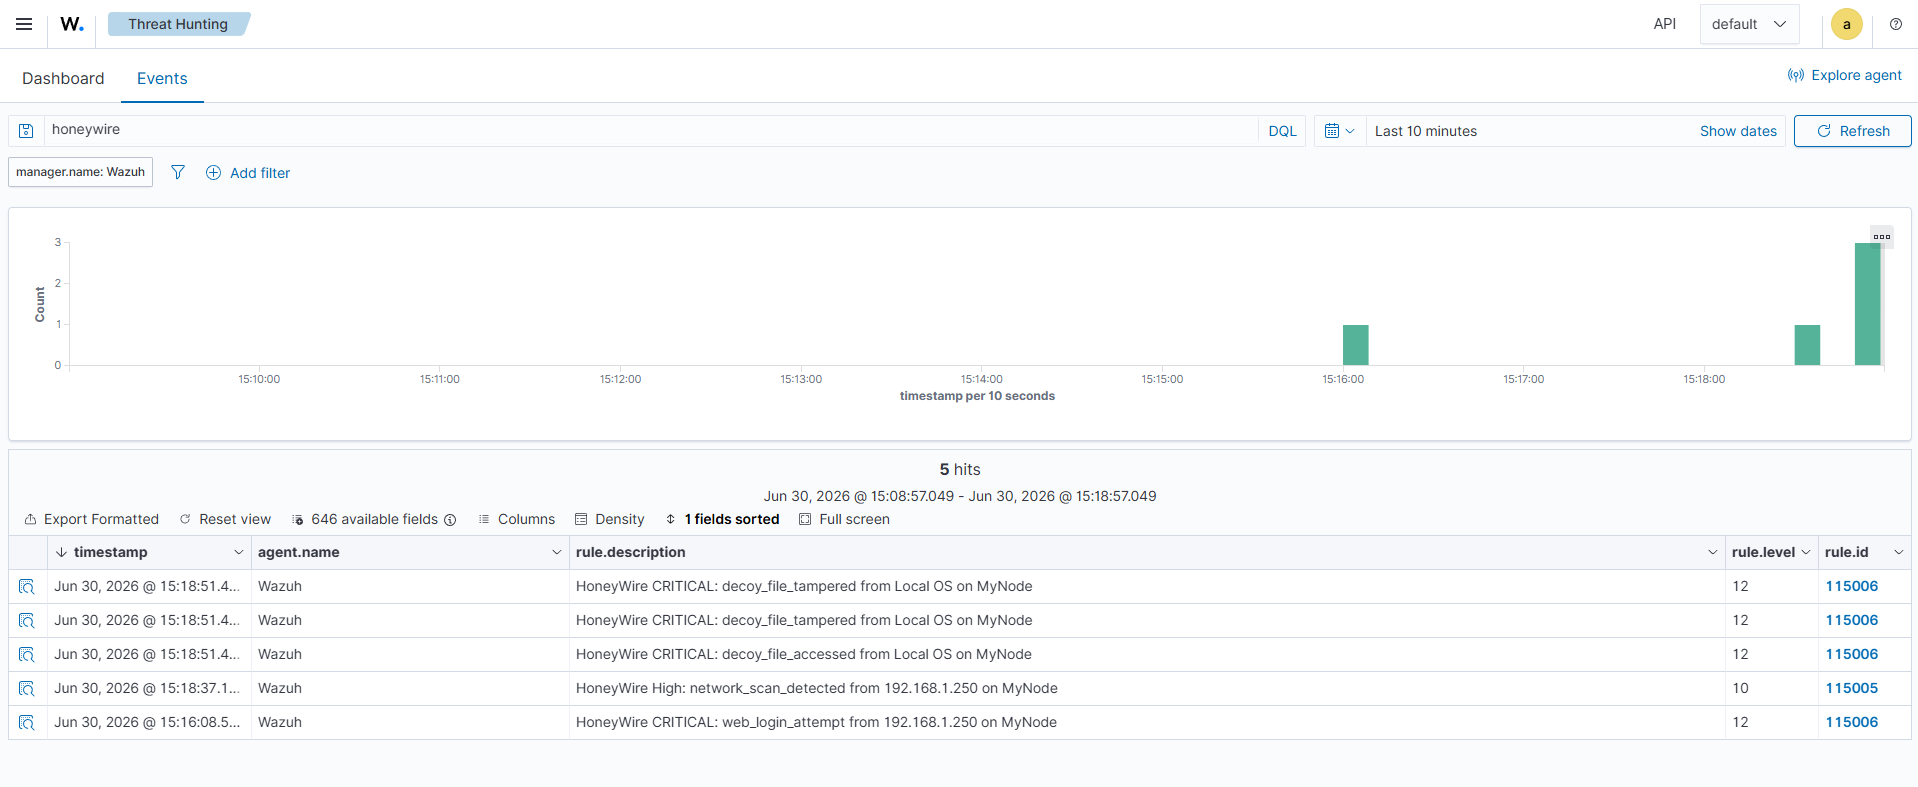Expand rule.id column header menu

tap(1898, 552)
